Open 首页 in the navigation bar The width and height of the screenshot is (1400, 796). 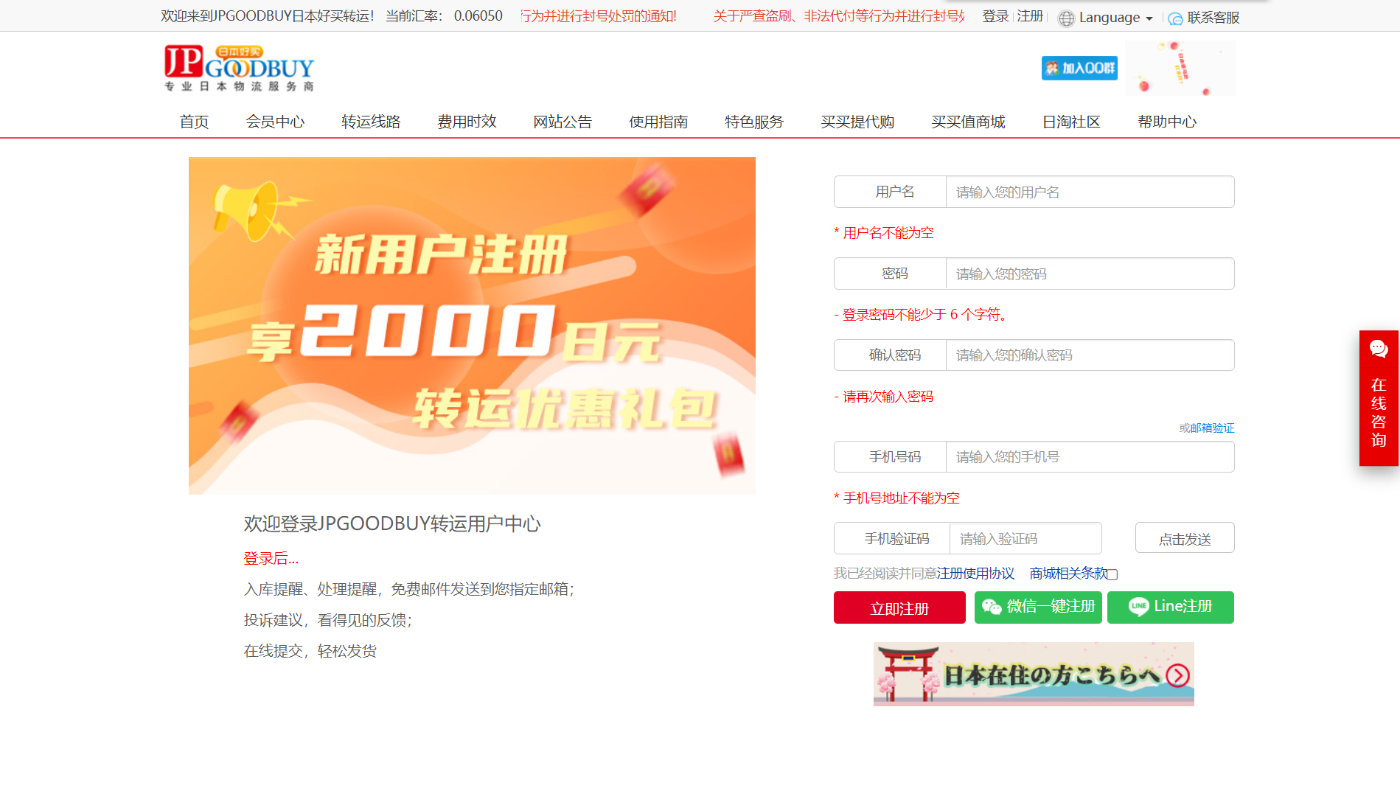click(x=194, y=122)
